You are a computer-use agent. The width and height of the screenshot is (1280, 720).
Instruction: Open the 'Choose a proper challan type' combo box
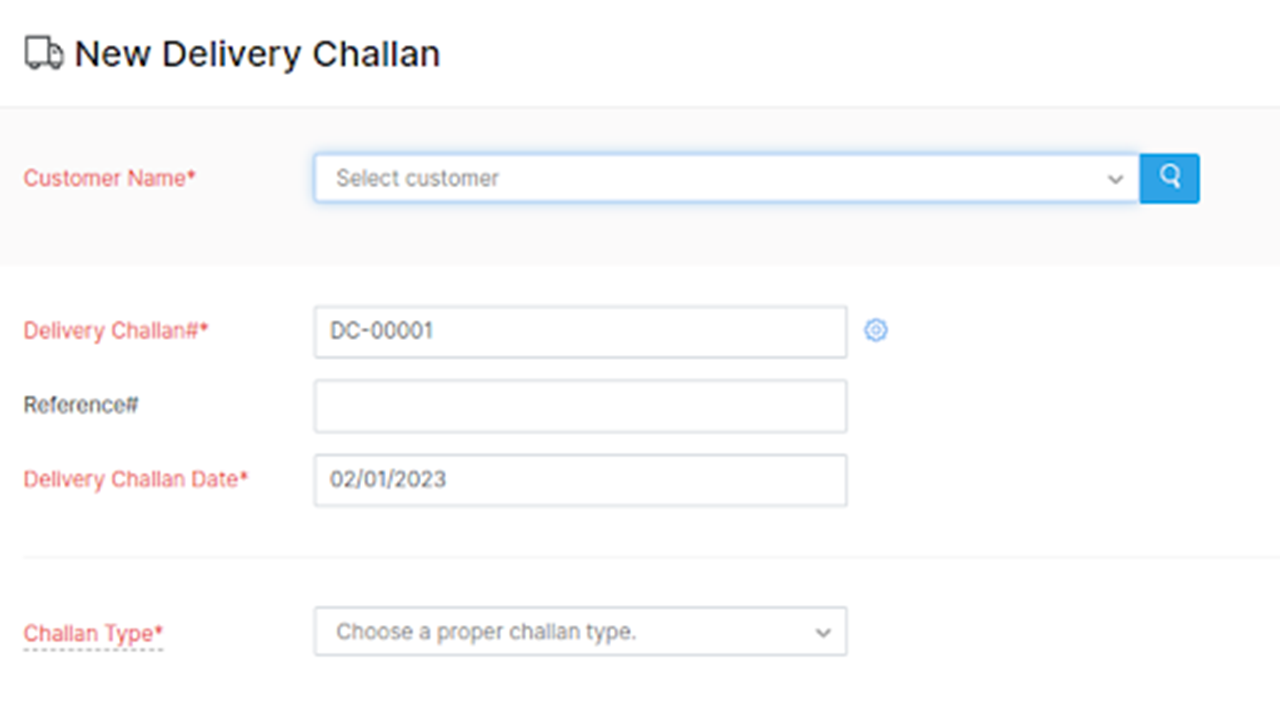click(570, 632)
